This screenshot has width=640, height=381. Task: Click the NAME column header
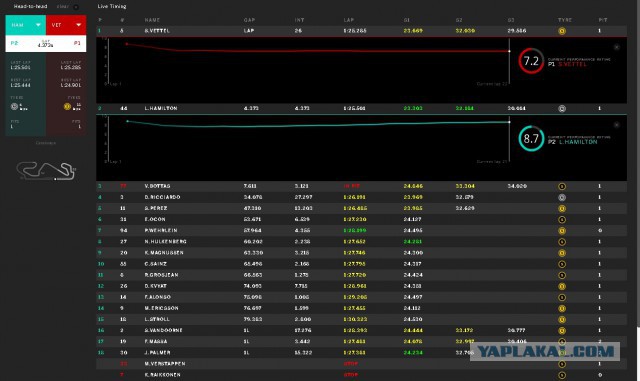click(152, 20)
